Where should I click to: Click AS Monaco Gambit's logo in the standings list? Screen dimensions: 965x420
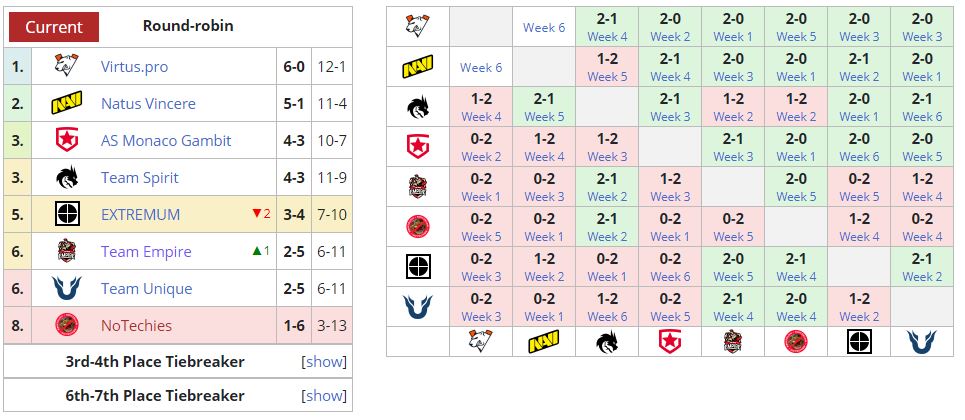[66, 141]
